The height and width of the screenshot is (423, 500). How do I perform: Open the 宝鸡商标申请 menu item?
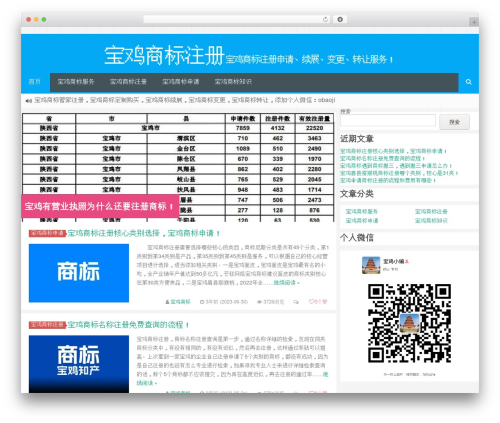[180, 82]
